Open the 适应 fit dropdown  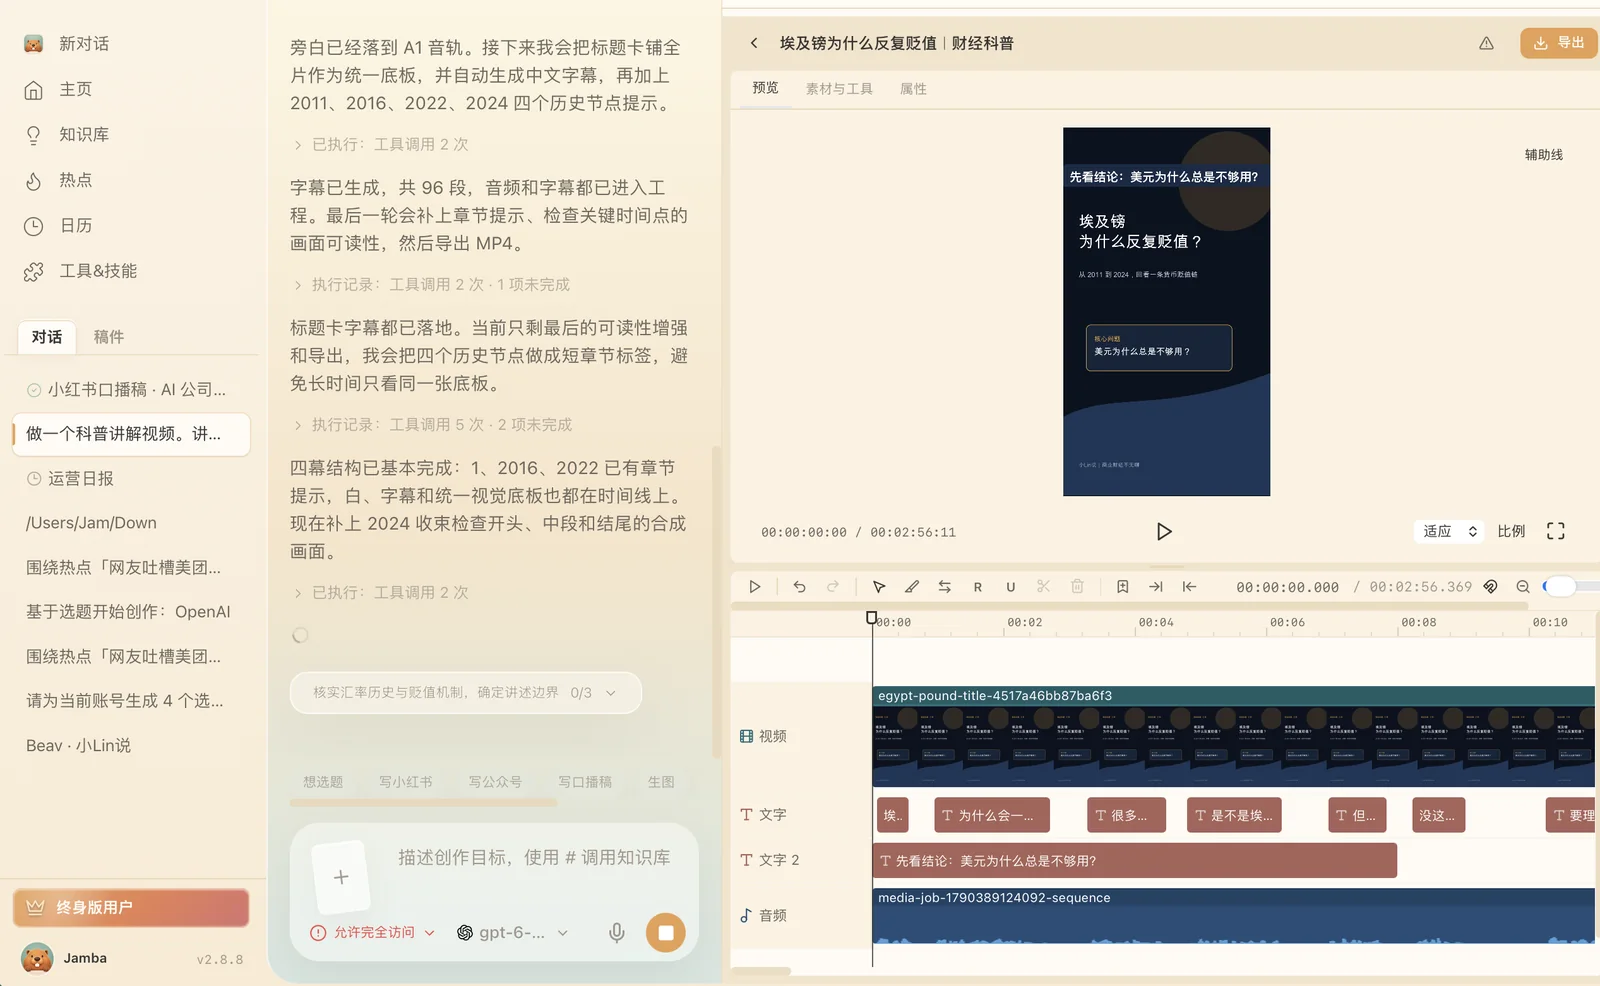pos(1449,531)
